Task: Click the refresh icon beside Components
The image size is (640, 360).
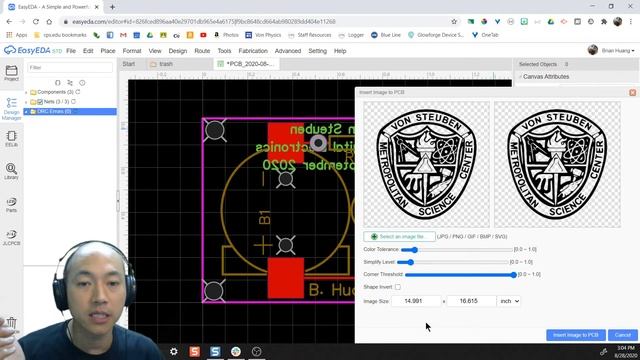Action: coord(78,92)
